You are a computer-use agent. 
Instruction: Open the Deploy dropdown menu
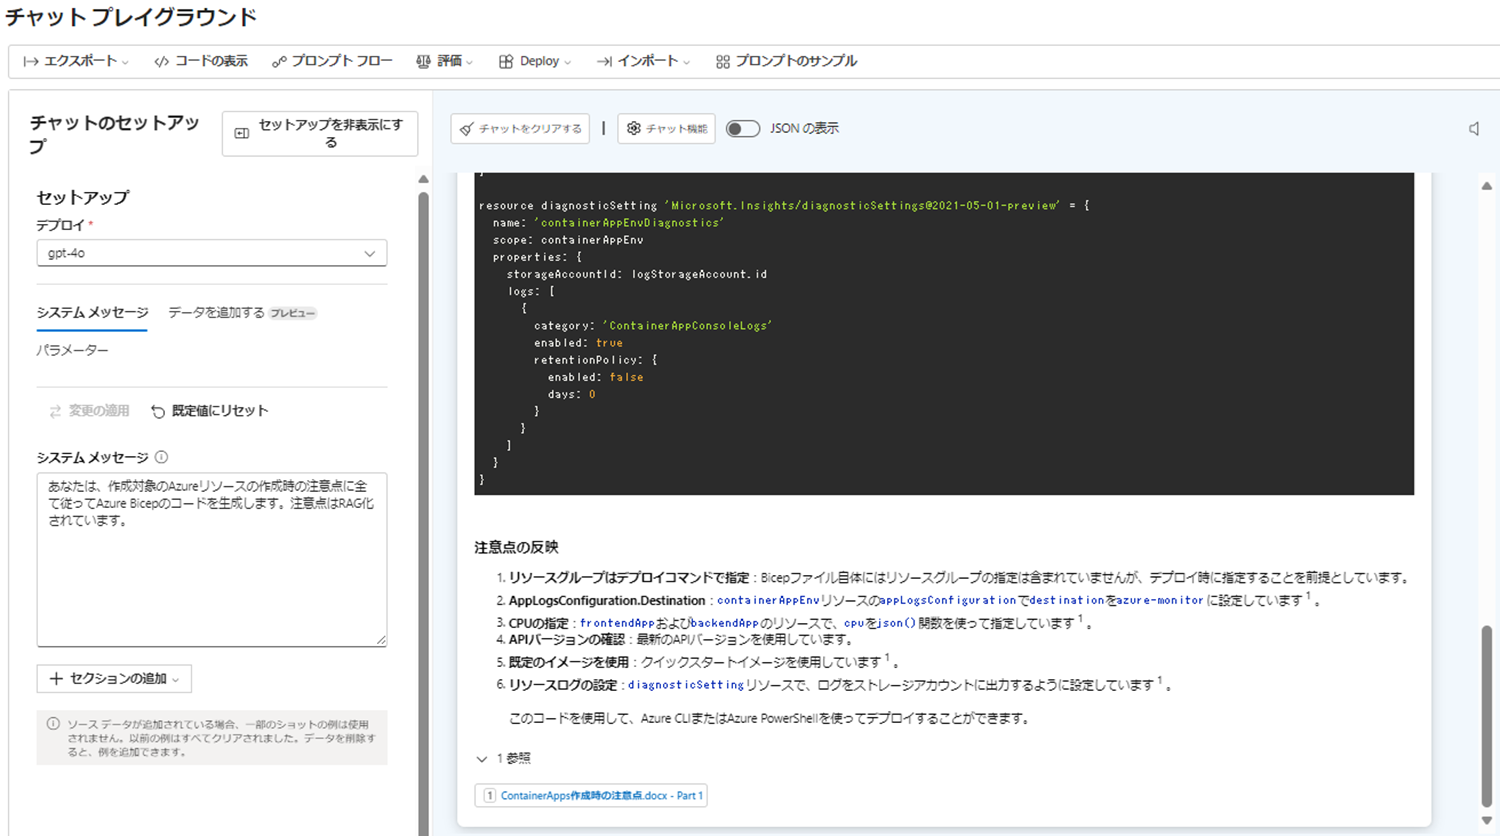point(535,61)
